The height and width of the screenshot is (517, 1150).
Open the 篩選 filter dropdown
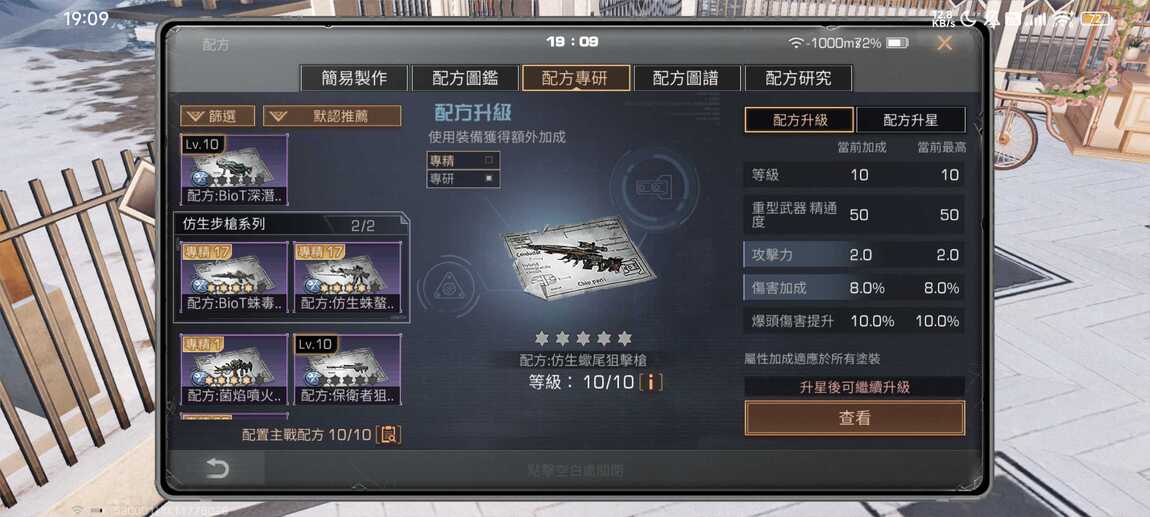218,116
